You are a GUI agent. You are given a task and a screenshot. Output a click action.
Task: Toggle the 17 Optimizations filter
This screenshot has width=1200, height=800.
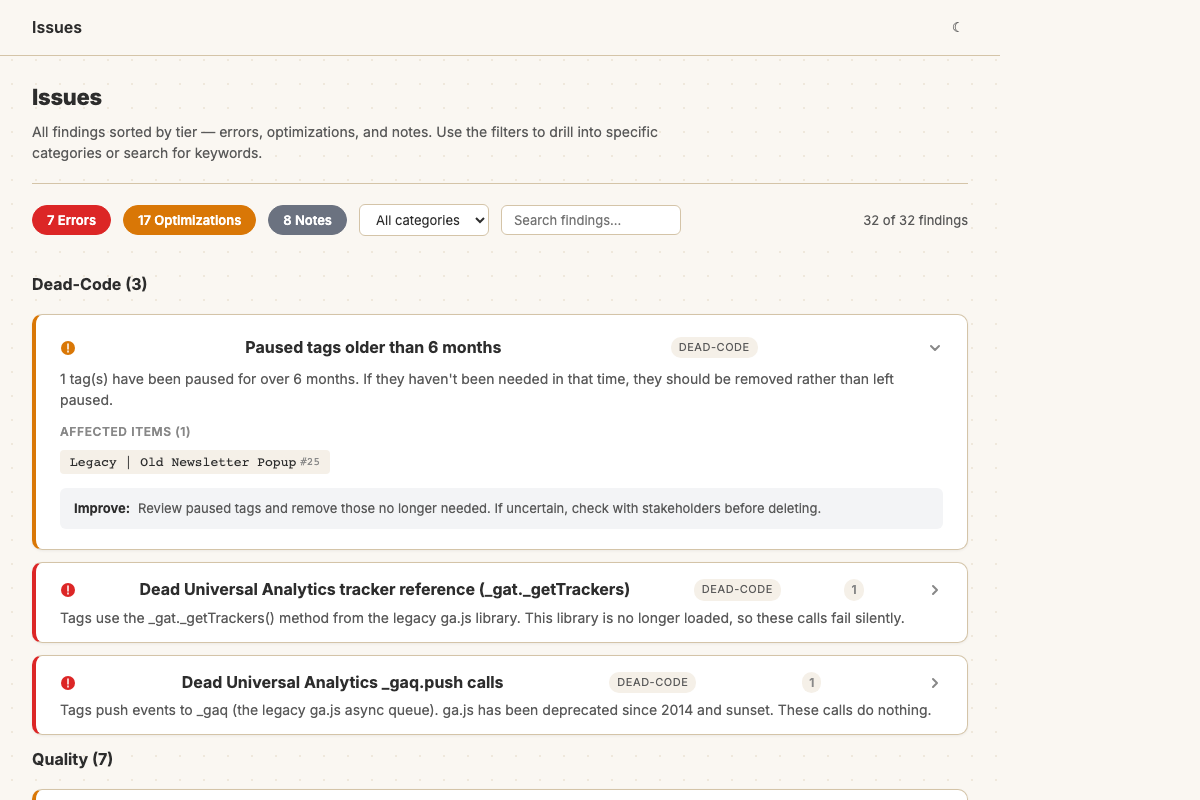189,220
